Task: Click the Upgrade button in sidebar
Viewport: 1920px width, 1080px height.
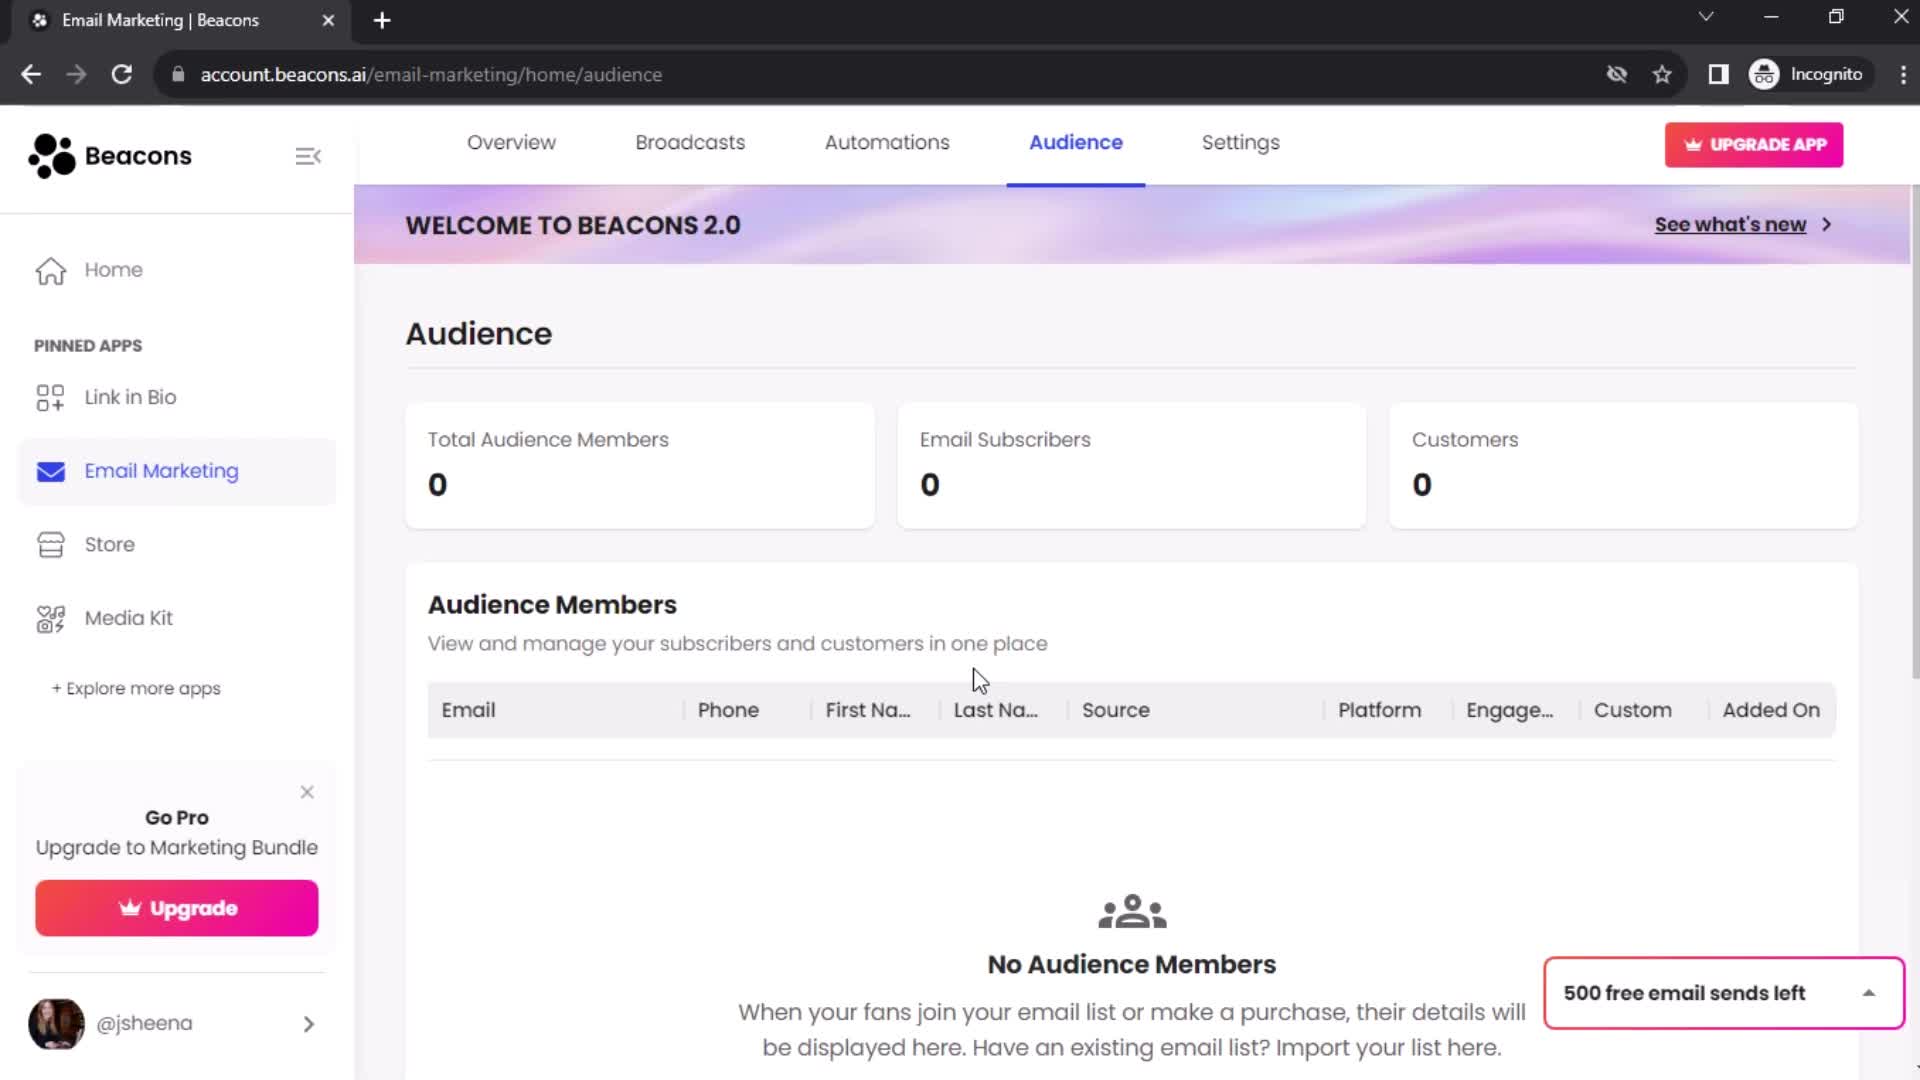Action: (x=177, y=909)
